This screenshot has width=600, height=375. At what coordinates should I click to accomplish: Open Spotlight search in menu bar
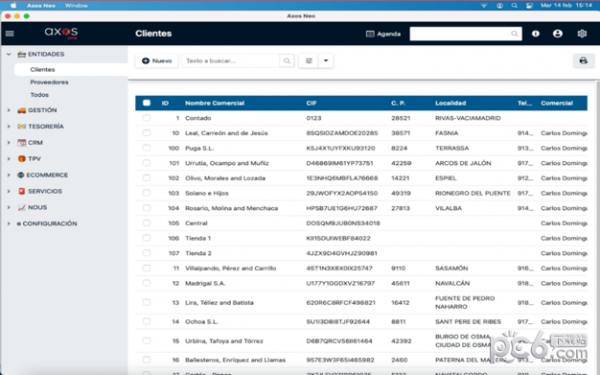pos(514,6)
